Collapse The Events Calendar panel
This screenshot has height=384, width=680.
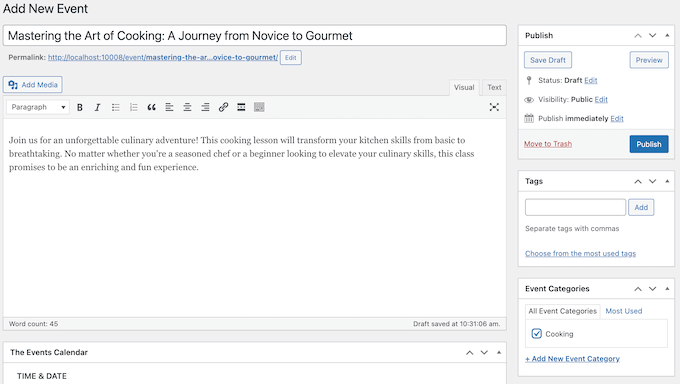tap(499, 353)
